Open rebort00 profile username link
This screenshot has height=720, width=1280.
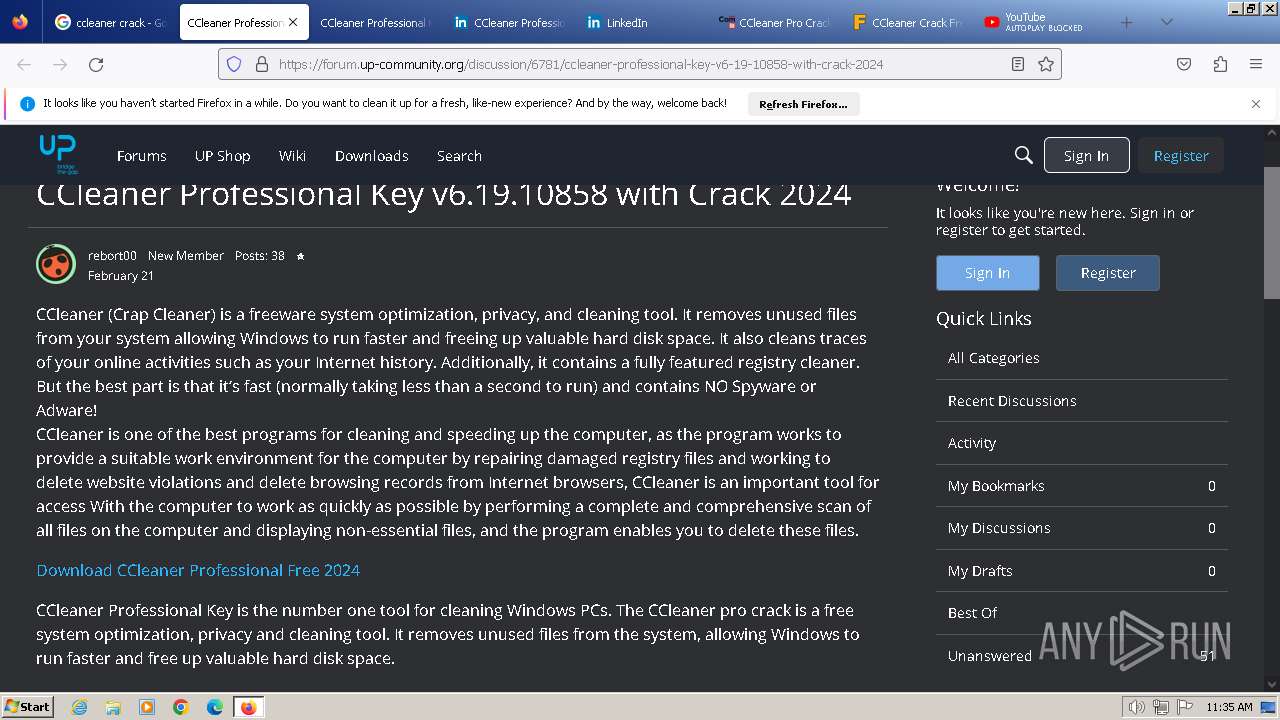coord(112,255)
